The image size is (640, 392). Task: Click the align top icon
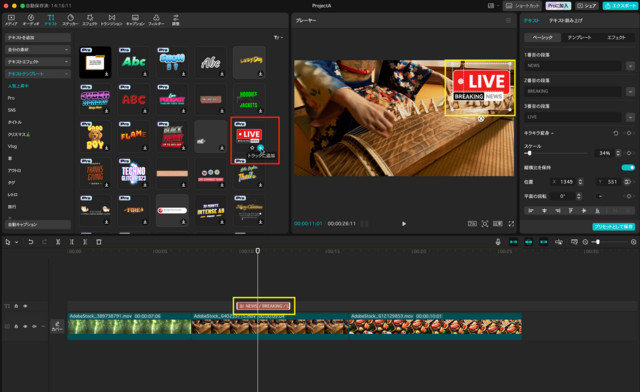point(571,211)
